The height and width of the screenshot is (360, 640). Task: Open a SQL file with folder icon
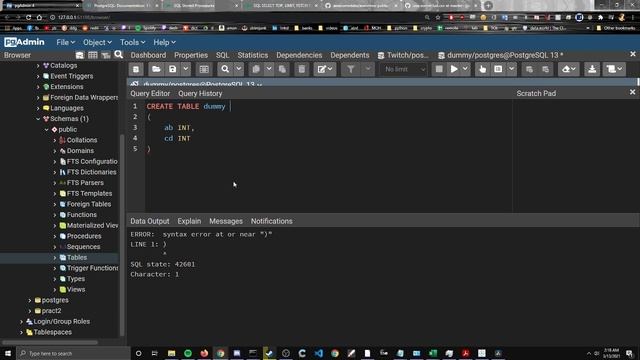click(156, 69)
